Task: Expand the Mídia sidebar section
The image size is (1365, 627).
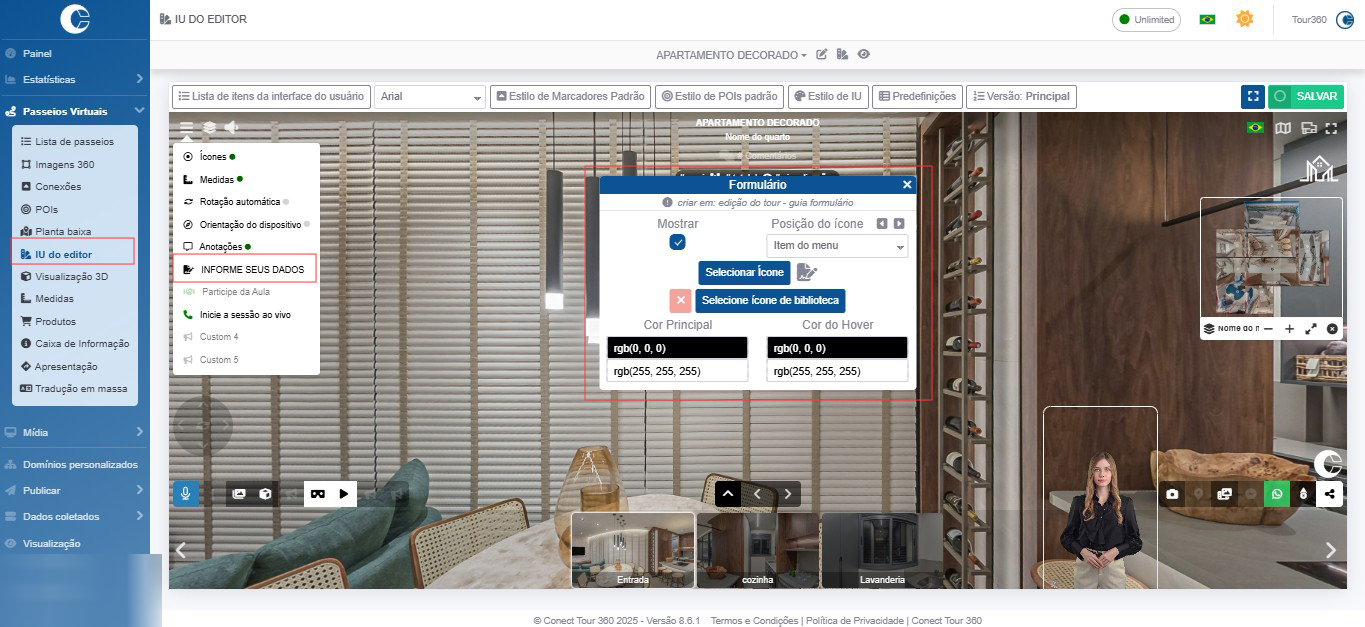Action: pyautogui.click(x=75, y=432)
